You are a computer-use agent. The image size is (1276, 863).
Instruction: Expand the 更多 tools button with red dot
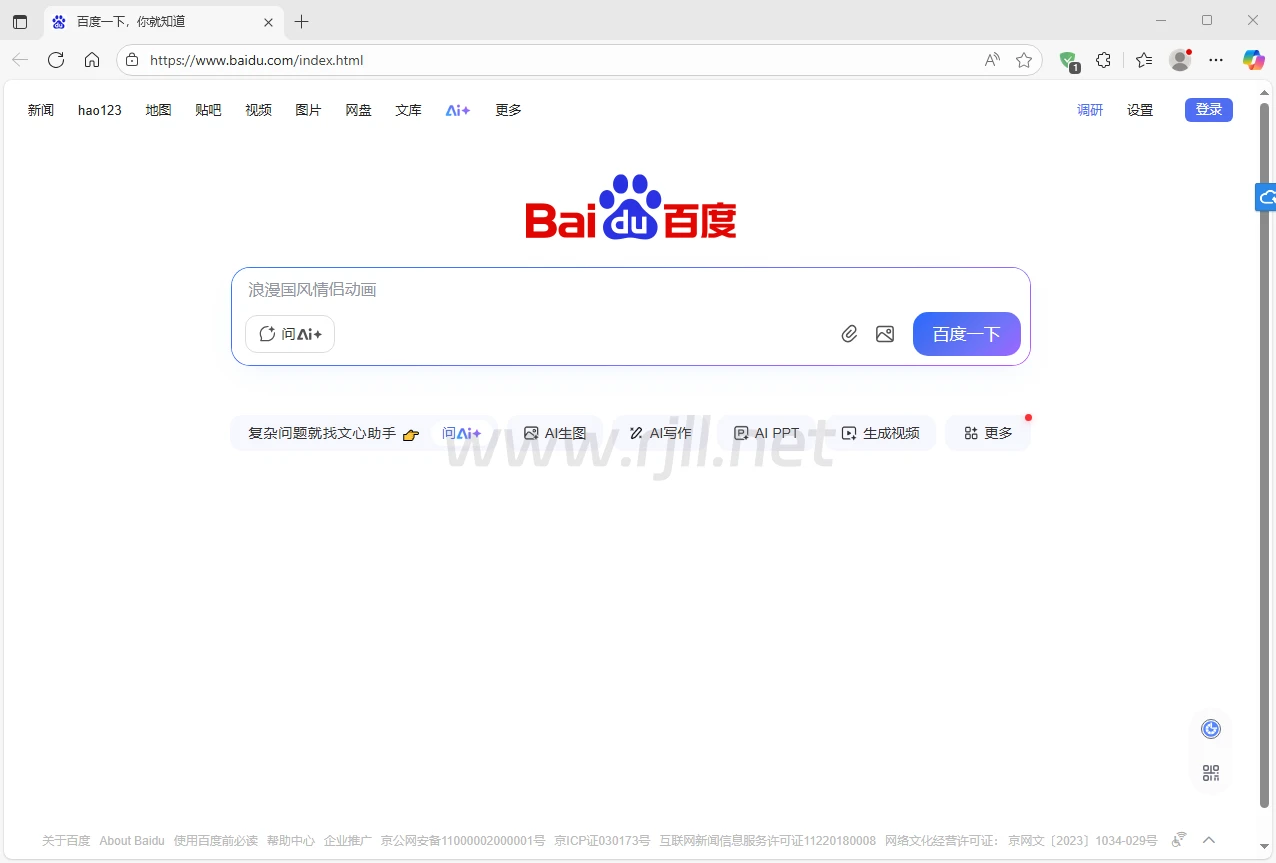(x=988, y=433)
